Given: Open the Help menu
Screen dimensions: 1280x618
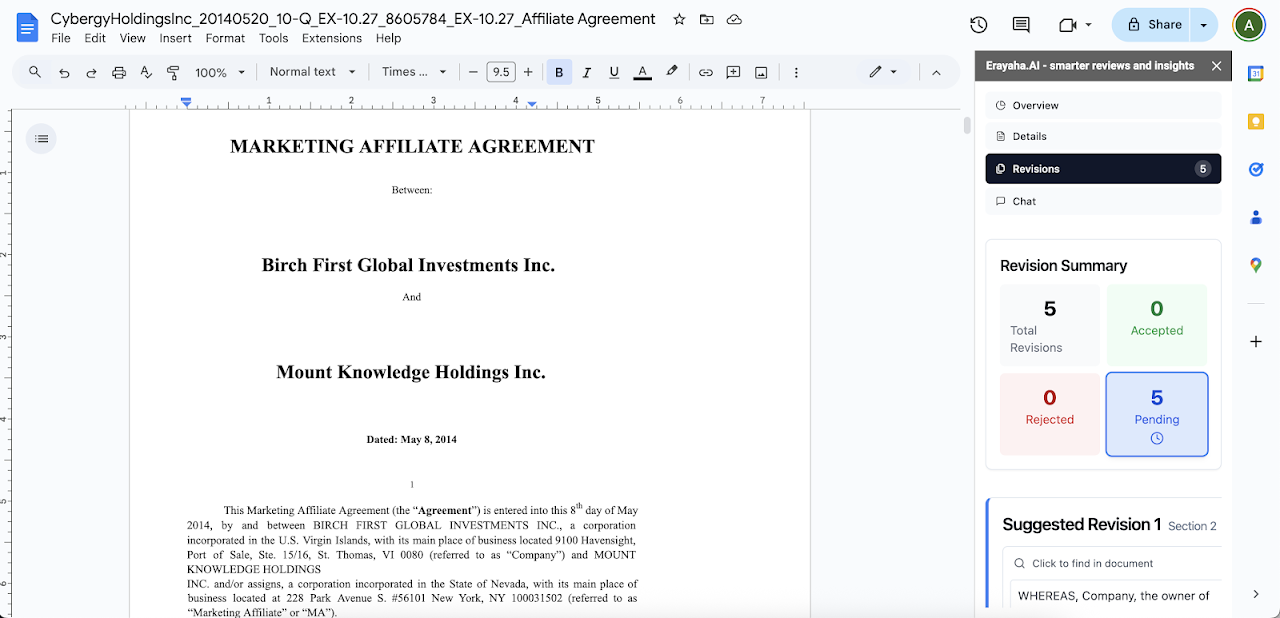Looking at the screenshot, I should click(388, 38).
